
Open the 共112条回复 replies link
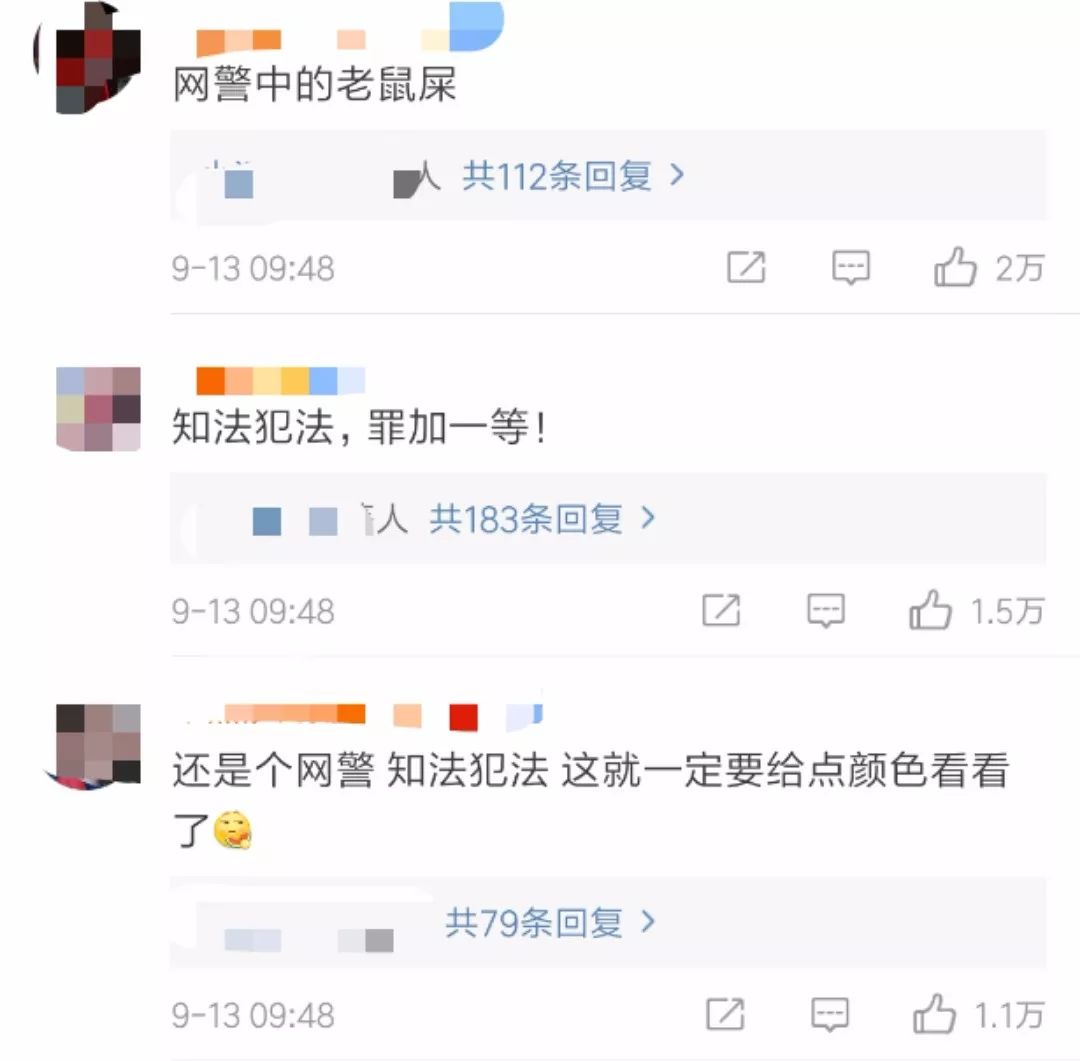point(557,176)
